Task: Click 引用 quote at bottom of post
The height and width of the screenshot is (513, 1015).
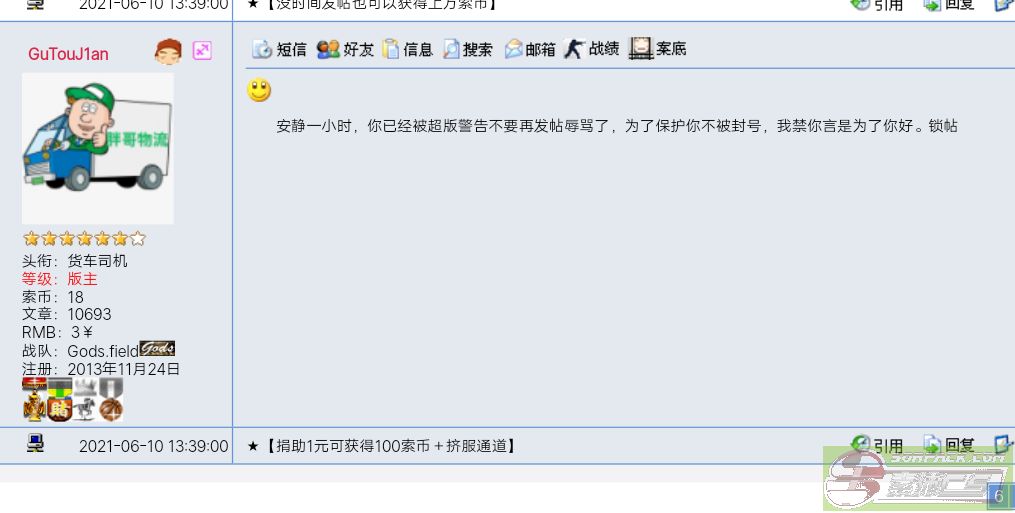Action: coord(877,445)
